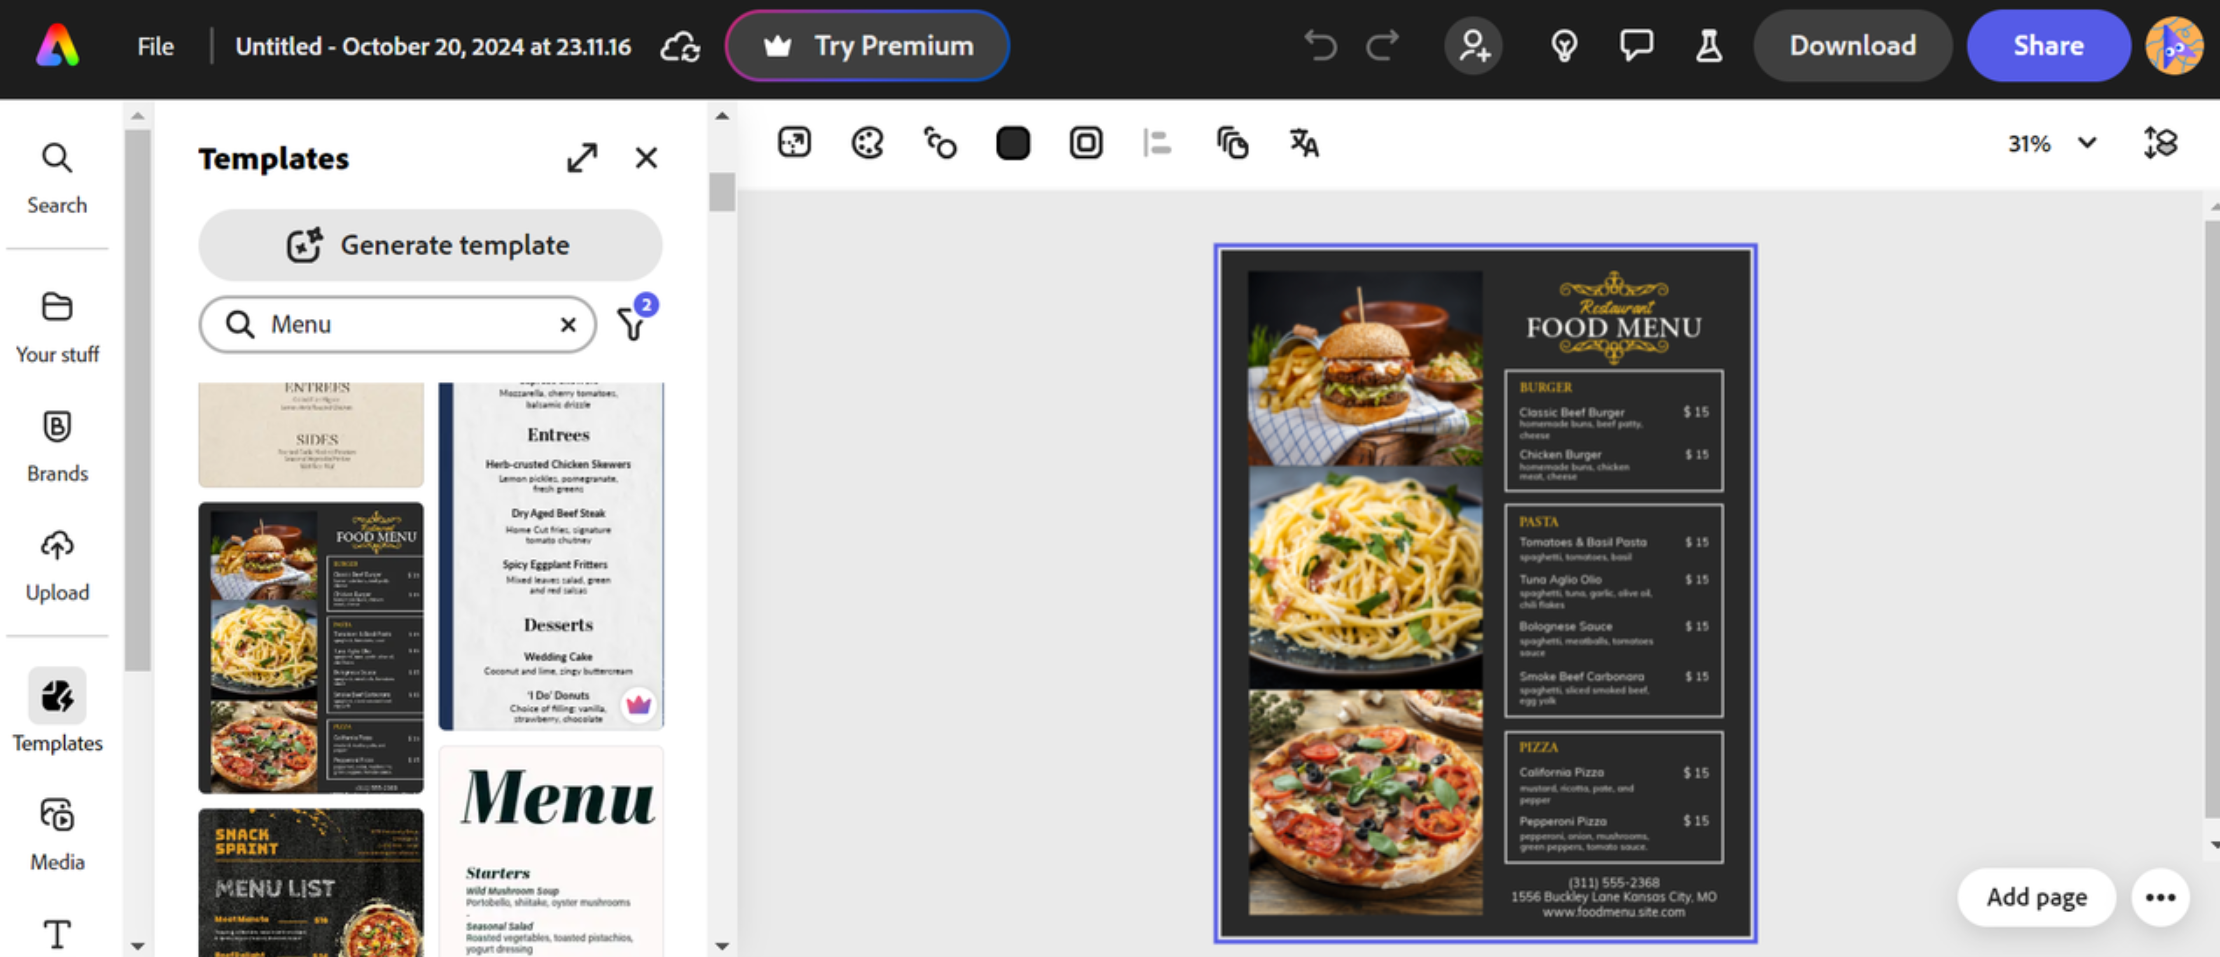Click the Generate template button
This screenshot has height=957, width=2220.
point(430,245)
